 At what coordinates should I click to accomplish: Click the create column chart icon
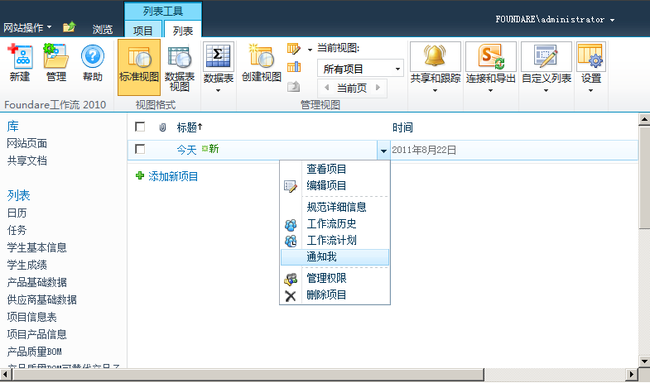(293, 67)
